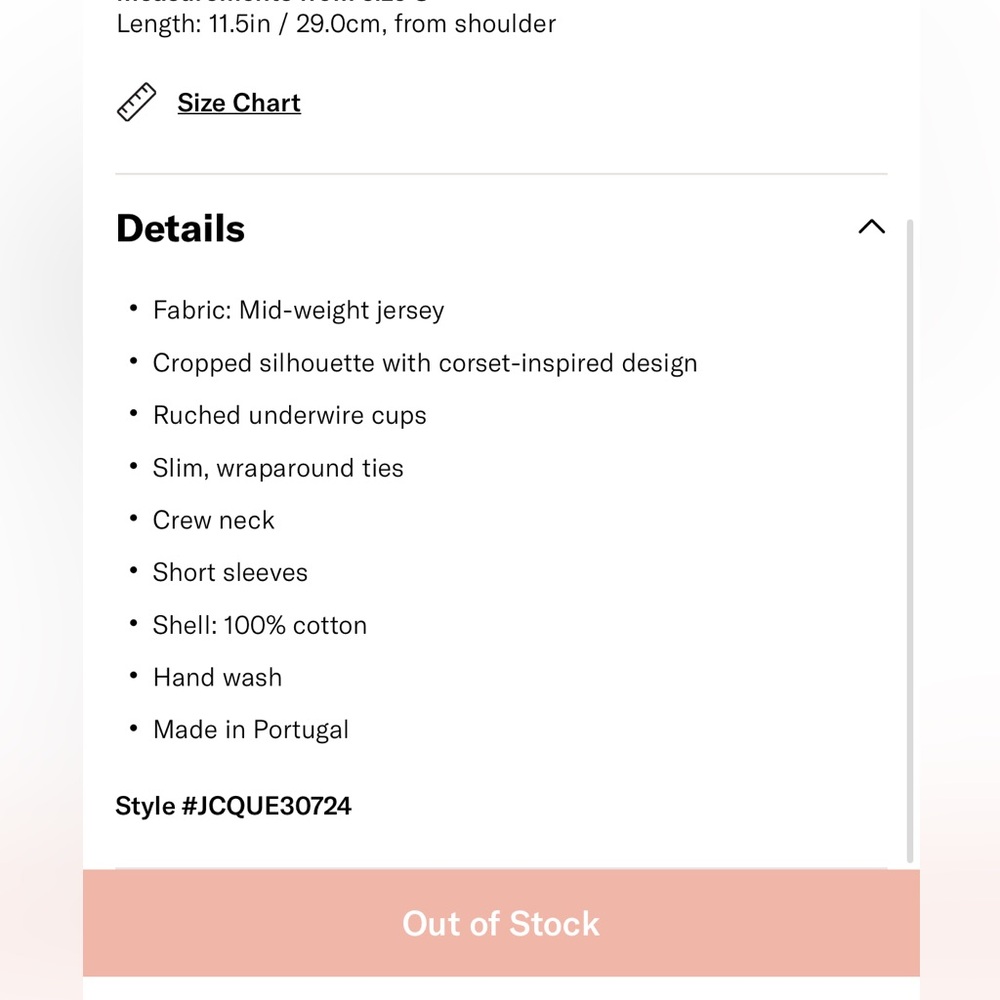Select the Slim, wraparound ties line

pos(278,468)
